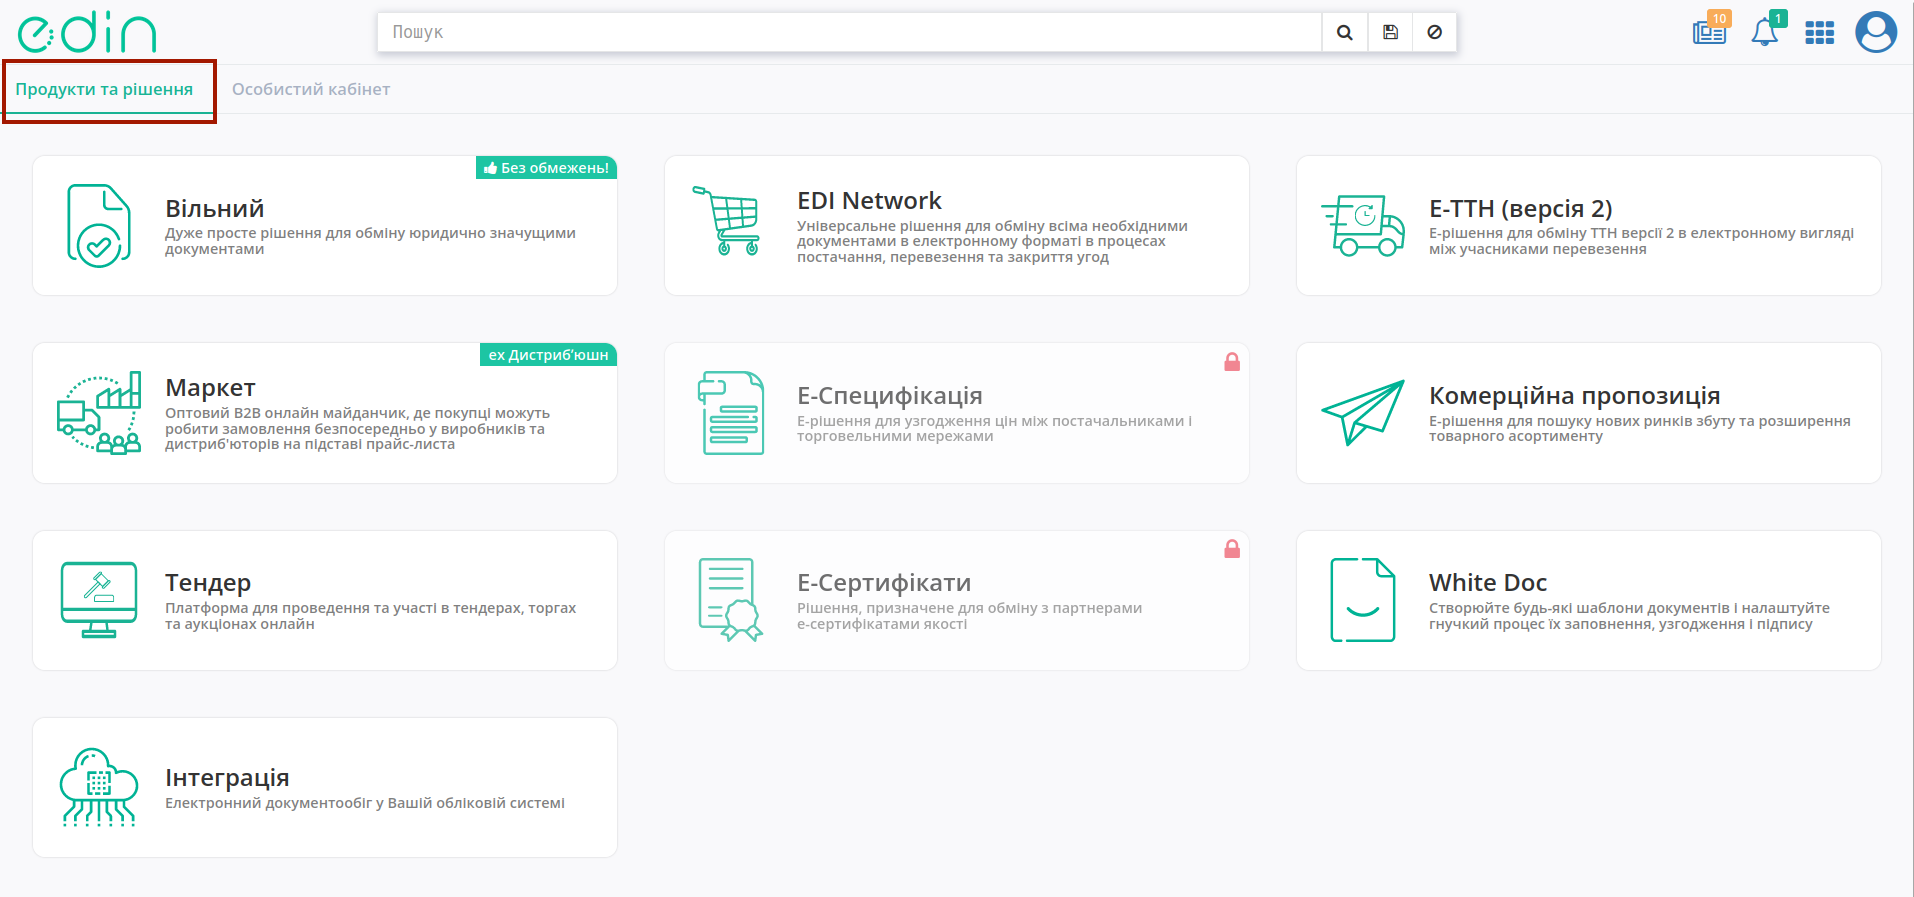Click the lock icon on Е-Специфікація
This screenshot has height=897, width=1914.
[1232, 362]
